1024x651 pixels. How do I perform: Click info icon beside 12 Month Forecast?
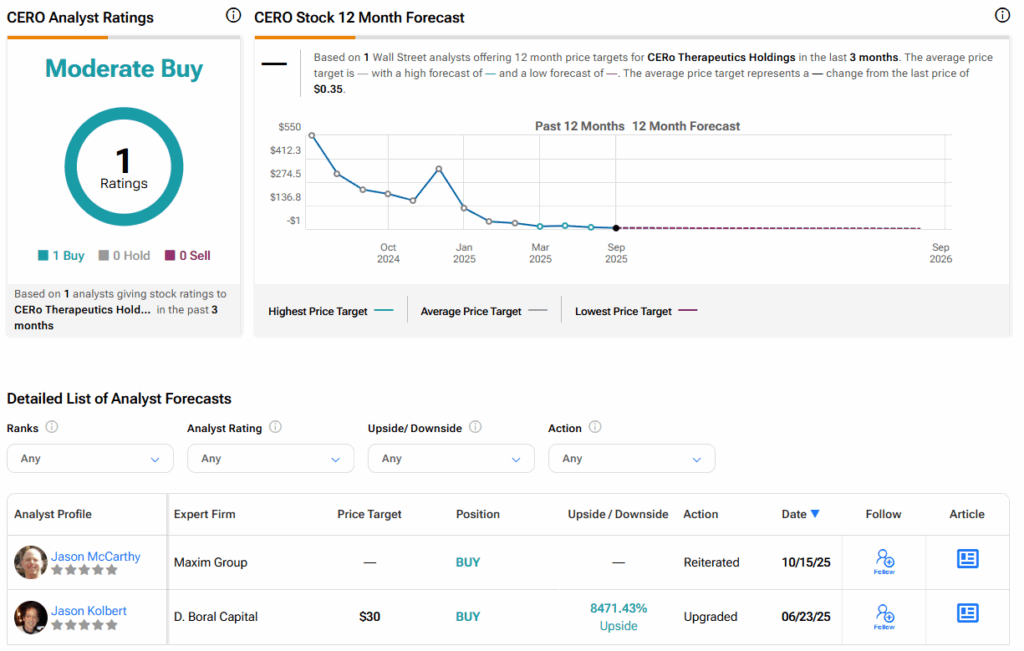pos(1002,16)
